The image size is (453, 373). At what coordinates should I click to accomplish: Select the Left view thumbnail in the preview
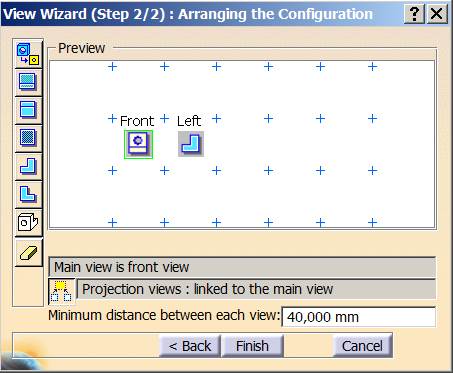click(x=191, y=144)
